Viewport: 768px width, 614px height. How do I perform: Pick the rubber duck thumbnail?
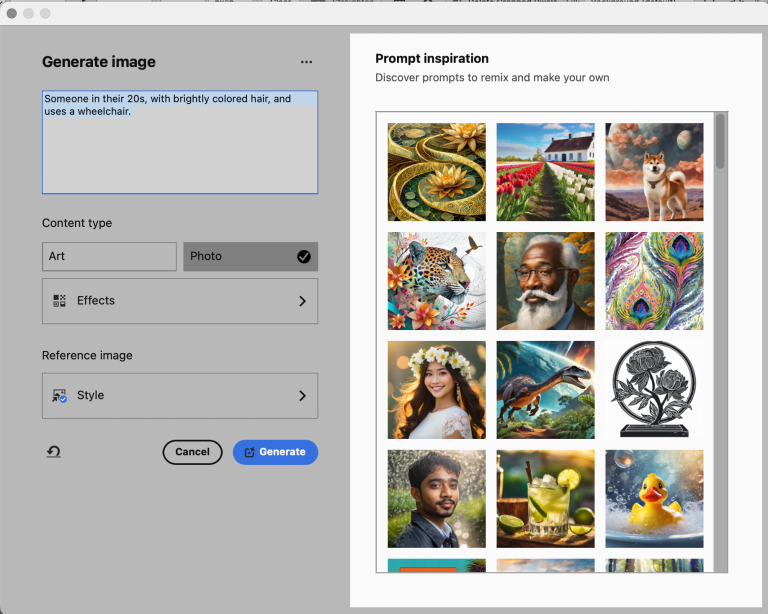[x=654, y=499]
